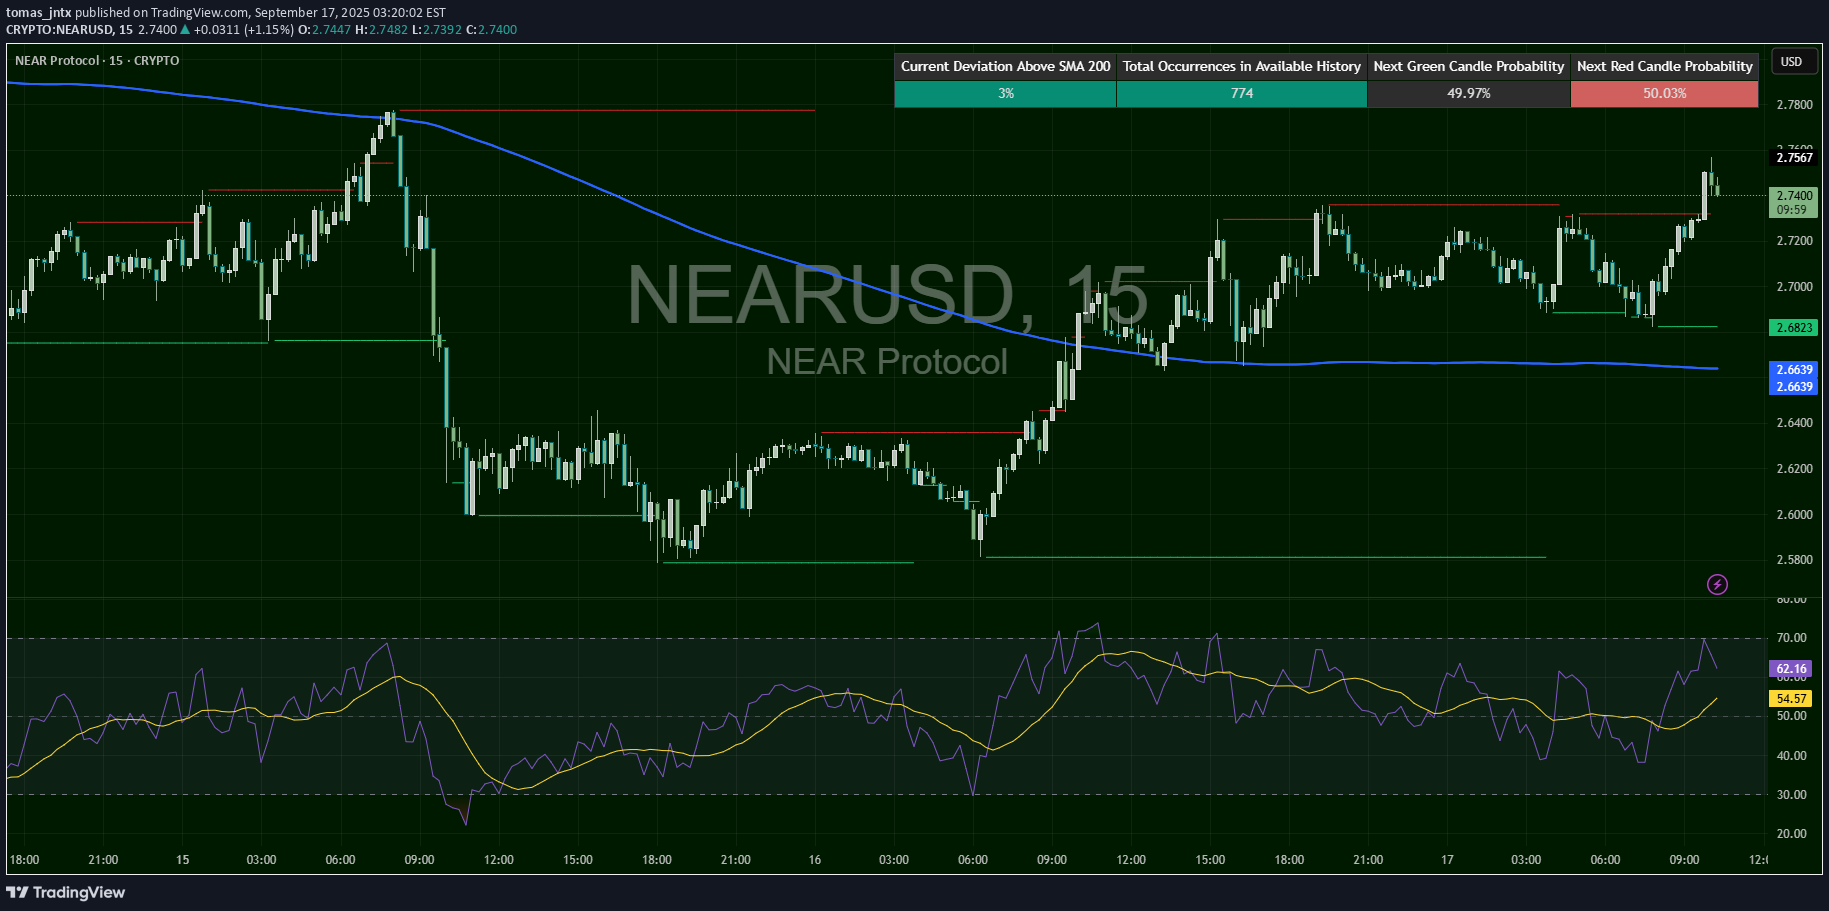The image size is (1829, 911).
Task: Click the CRYPTO:NEARUSD, 15 symbol text
Action: click(x=69, y=30)
